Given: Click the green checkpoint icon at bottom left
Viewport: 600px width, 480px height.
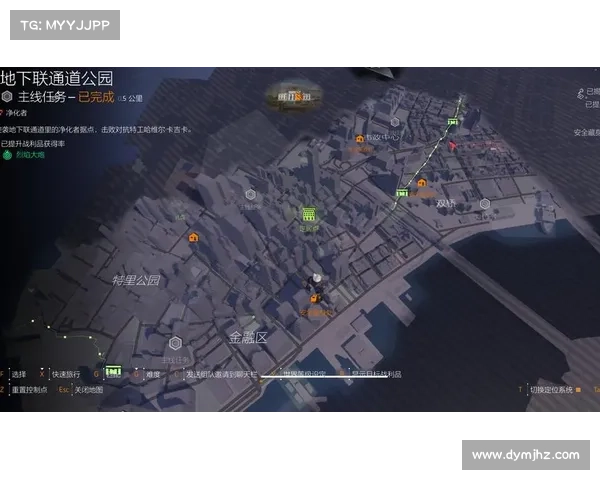Looking at the screenshot, I should (x=113, y=371).
